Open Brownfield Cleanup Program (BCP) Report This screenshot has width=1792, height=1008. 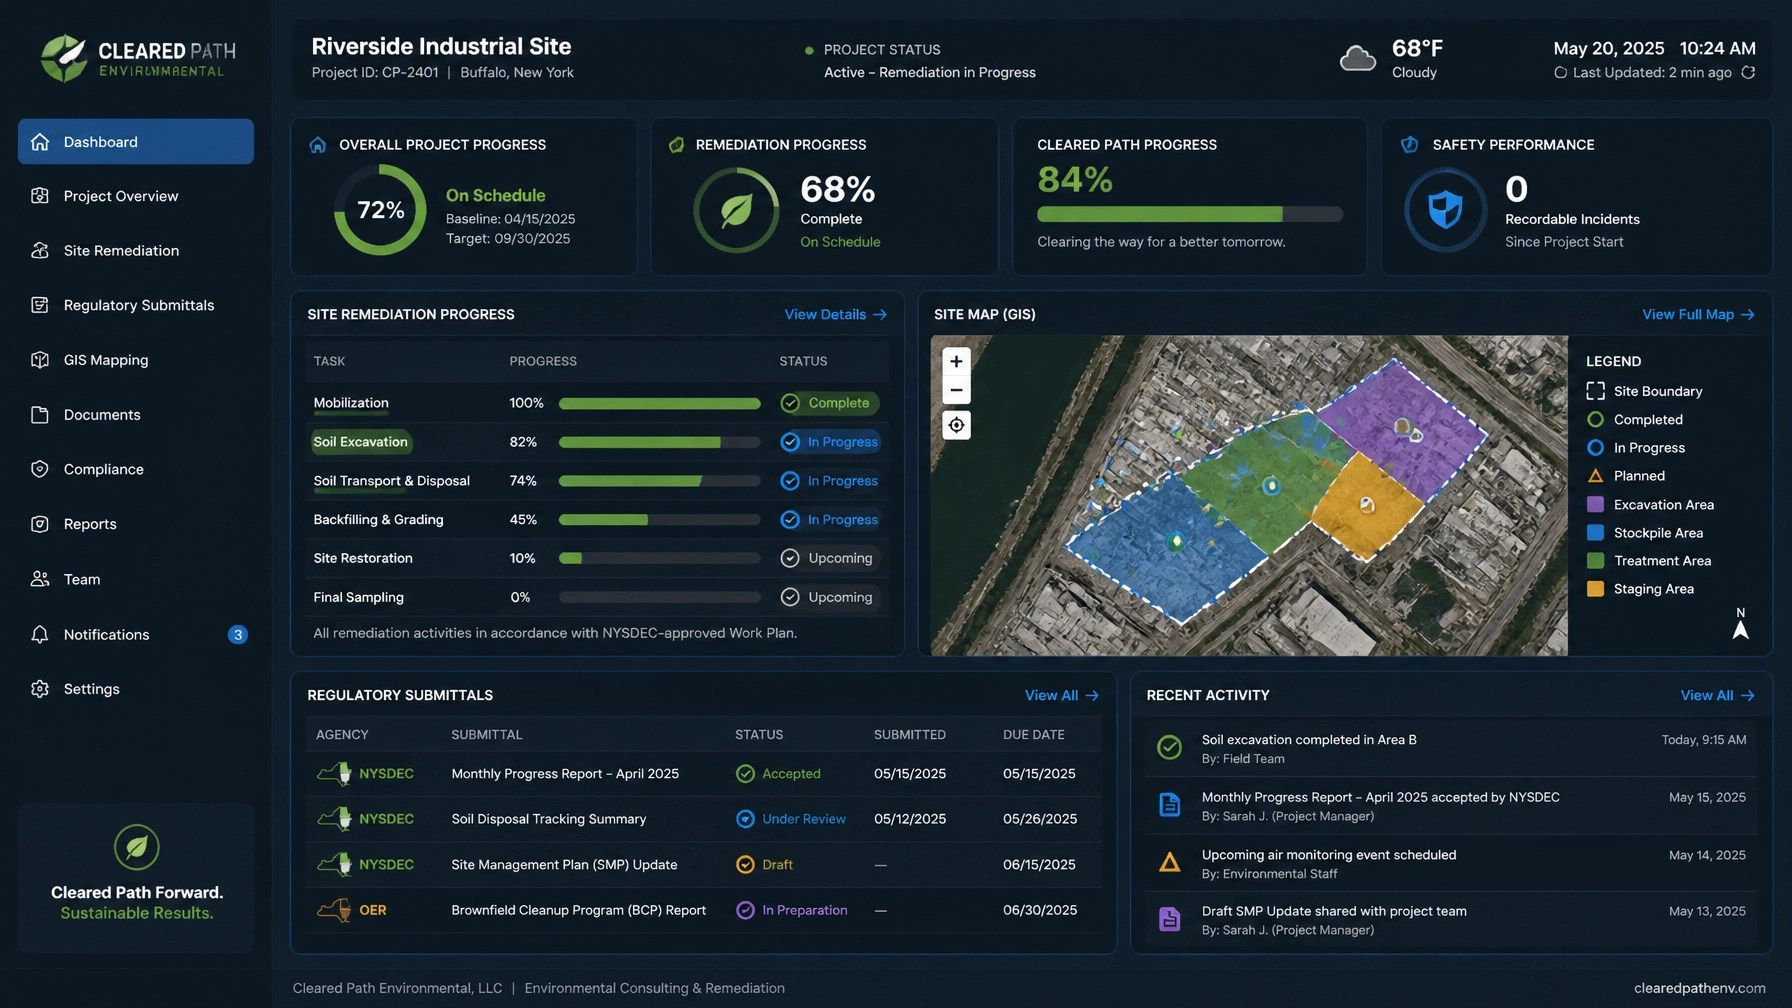click(578, 910)
